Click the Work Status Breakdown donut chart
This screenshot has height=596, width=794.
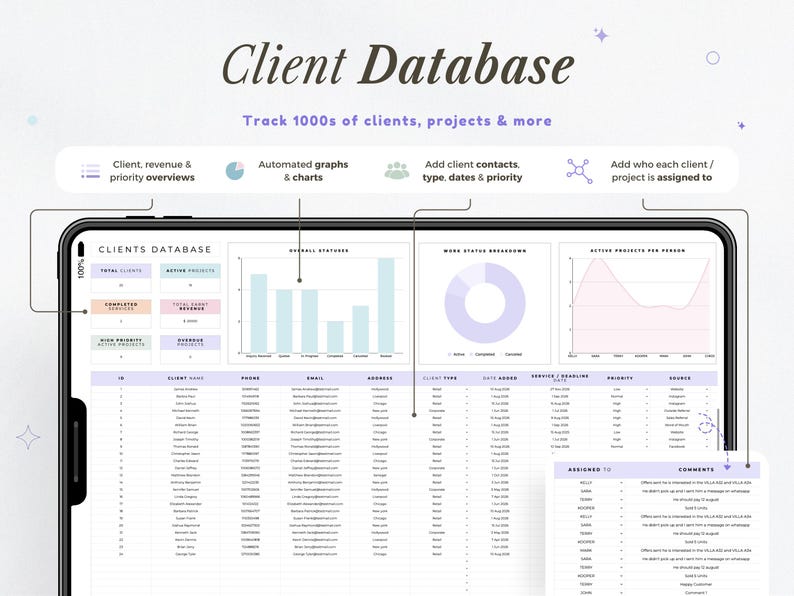(485, 303)
